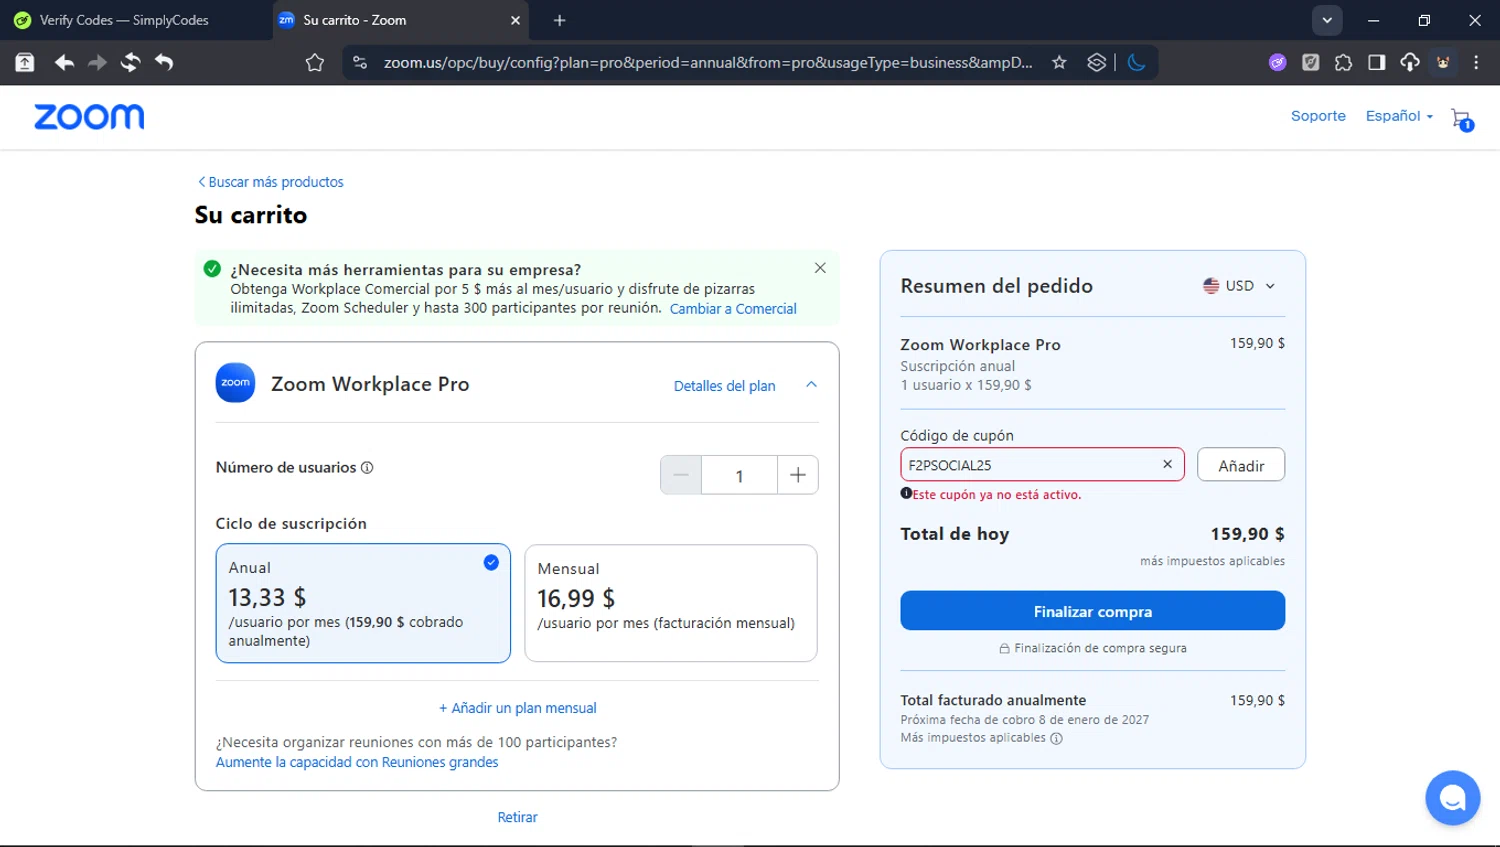The height and width of the screenshot is (847, 1500).
Task: Go forward in browser history
Action: click(97, 62)
